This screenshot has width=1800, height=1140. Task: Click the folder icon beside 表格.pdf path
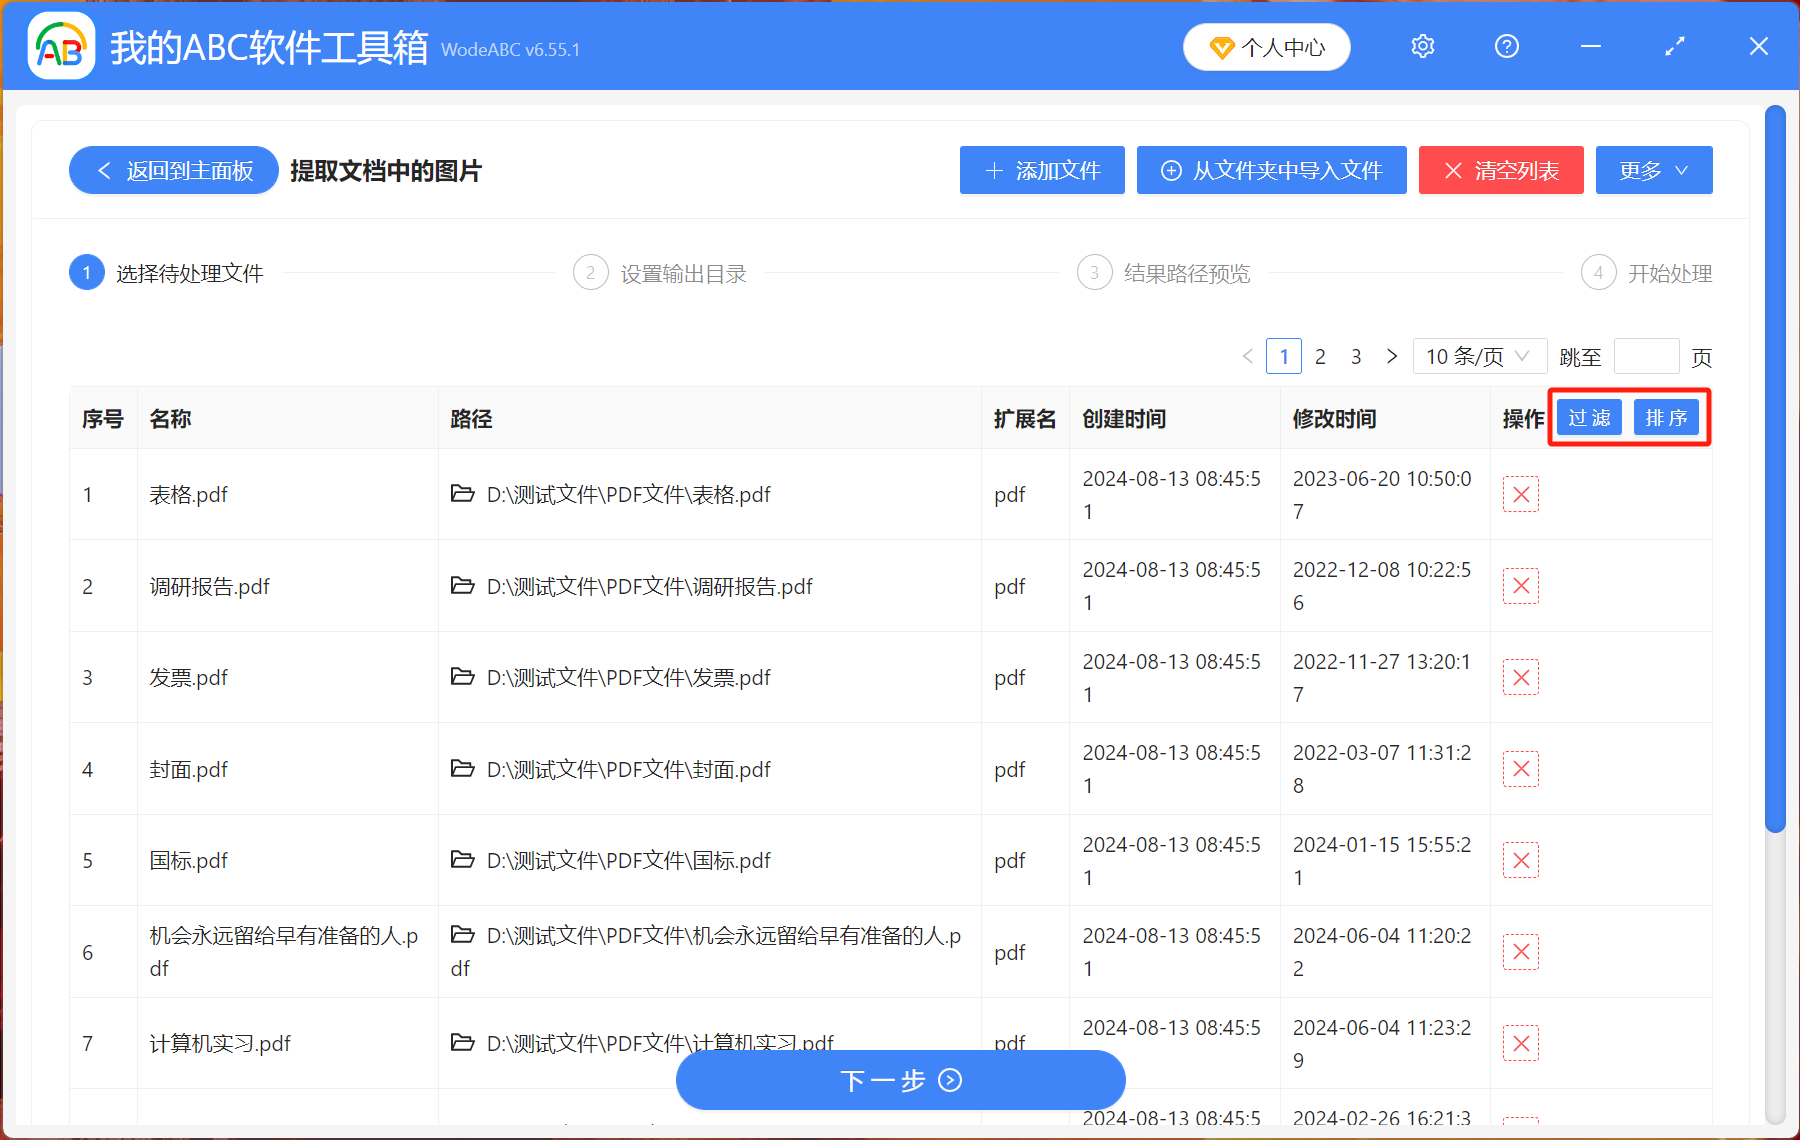pos(461,494)
